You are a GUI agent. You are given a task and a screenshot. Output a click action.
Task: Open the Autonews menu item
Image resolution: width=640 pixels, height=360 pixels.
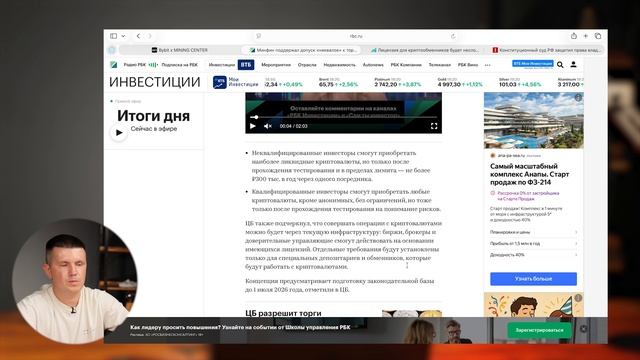373,64
